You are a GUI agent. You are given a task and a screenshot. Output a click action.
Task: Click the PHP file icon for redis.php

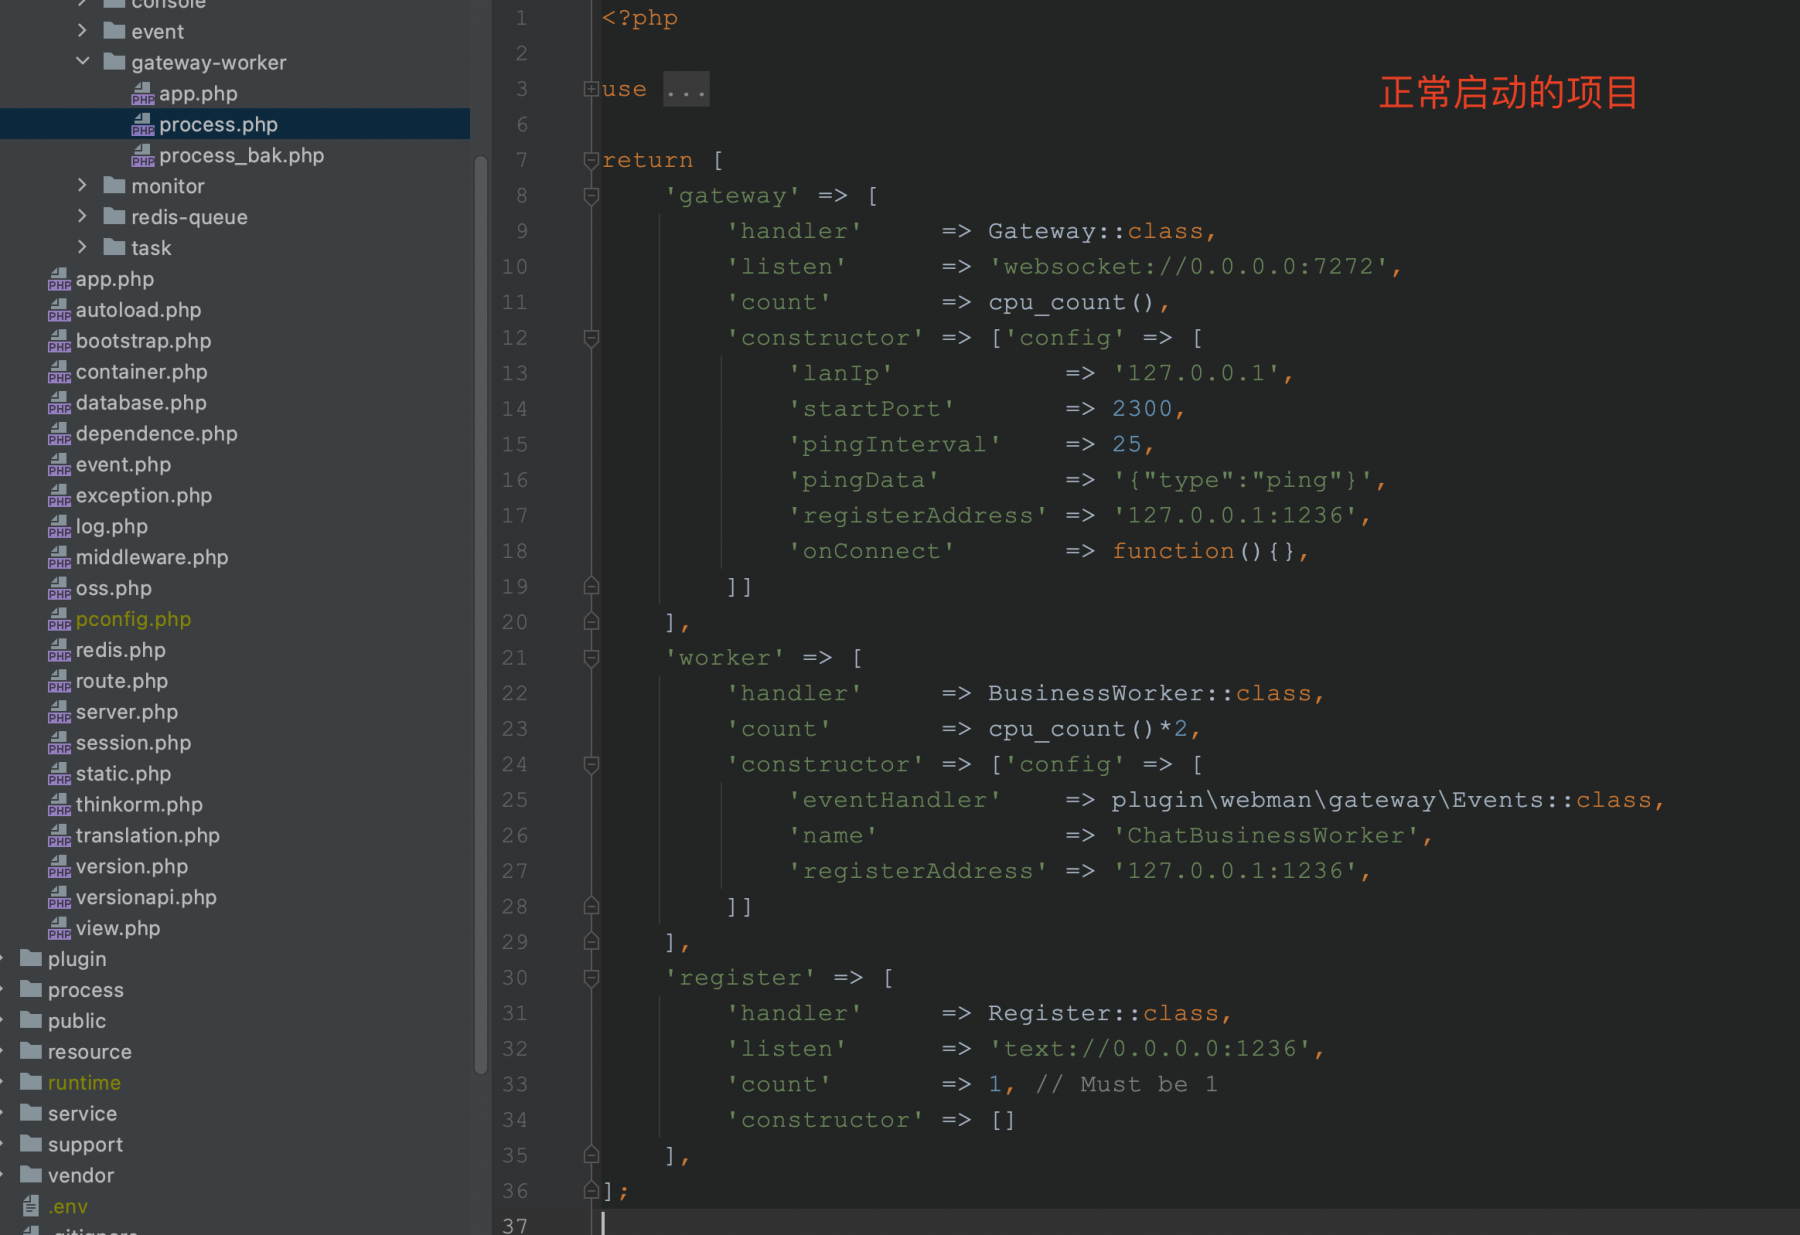(x=59, y=650)
